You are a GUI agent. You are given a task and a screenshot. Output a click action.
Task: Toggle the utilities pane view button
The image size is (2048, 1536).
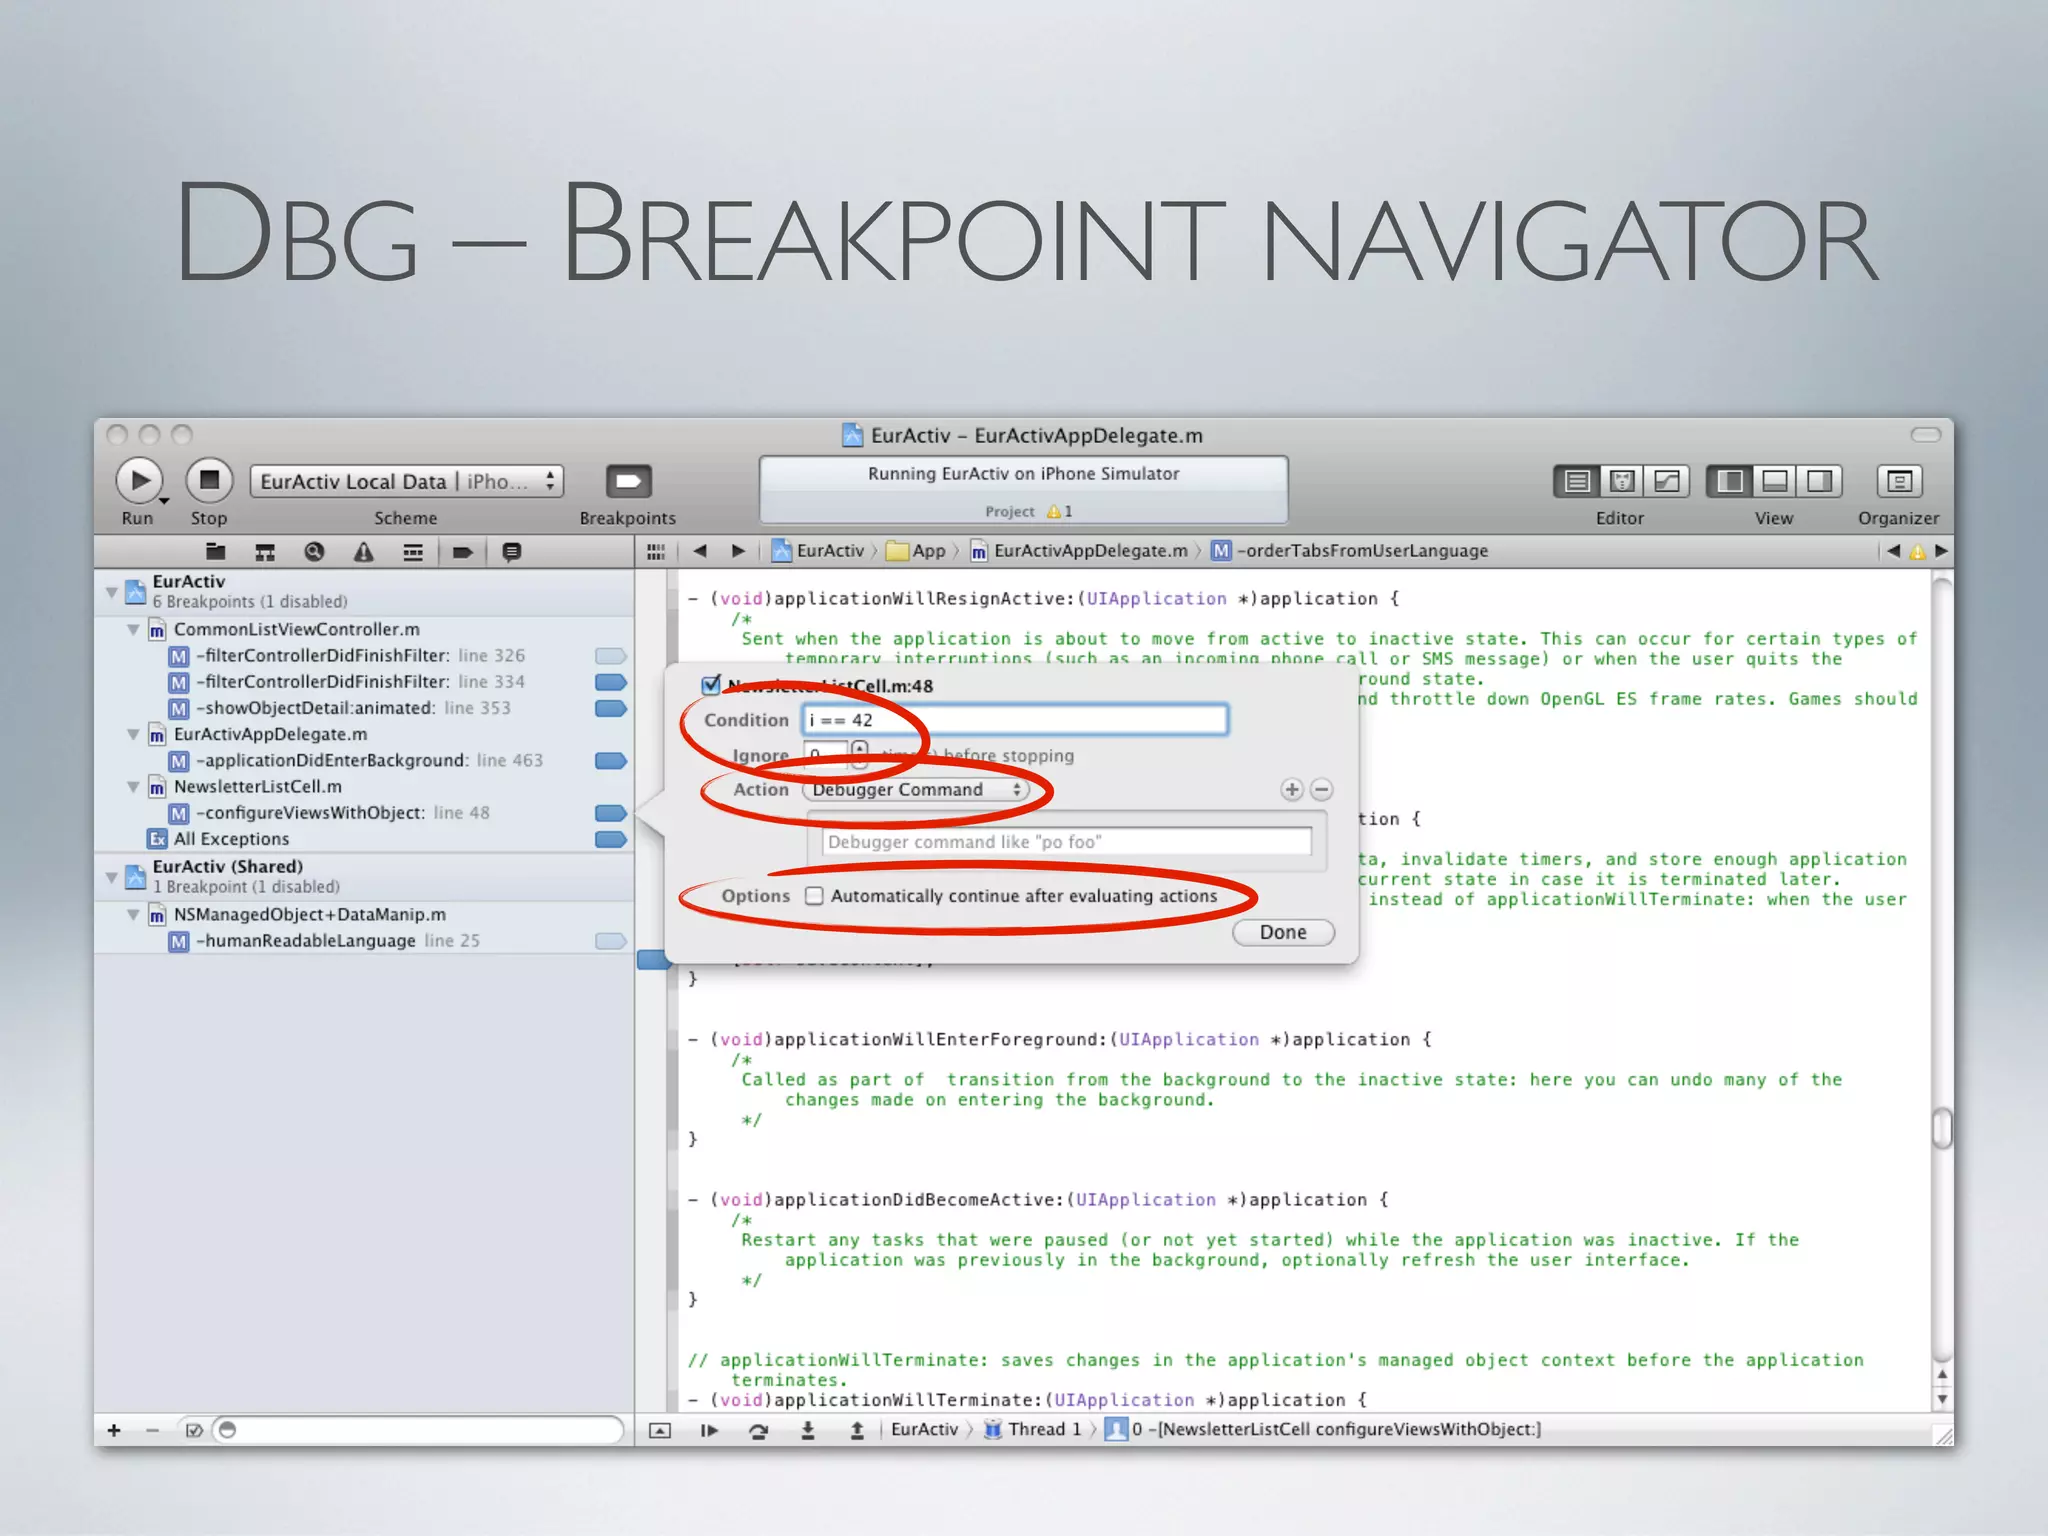tap(1820, 481)
